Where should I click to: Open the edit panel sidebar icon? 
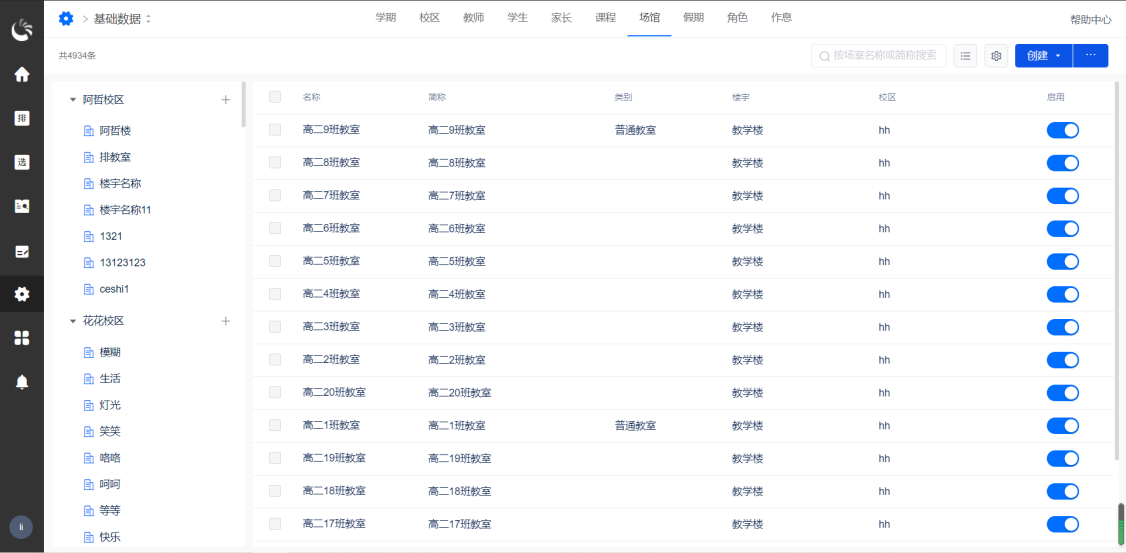(x=22, y=251)
